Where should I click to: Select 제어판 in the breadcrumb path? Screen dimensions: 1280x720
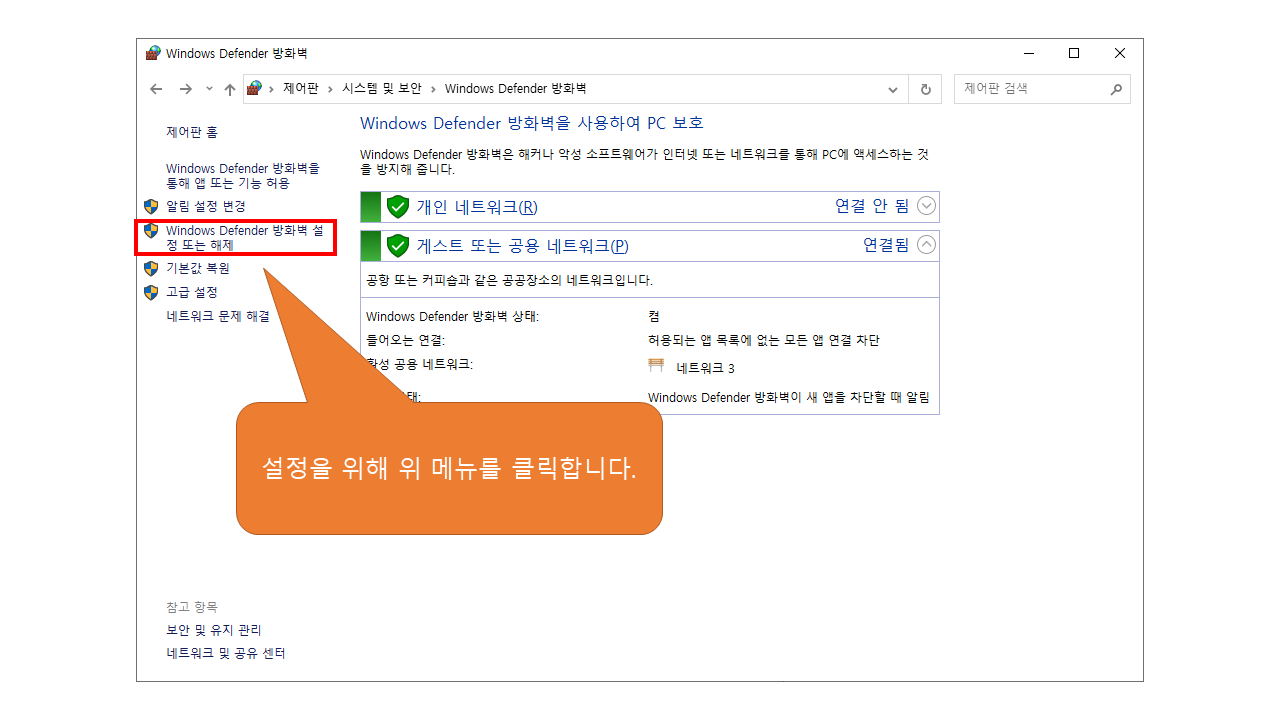[300, 89]
